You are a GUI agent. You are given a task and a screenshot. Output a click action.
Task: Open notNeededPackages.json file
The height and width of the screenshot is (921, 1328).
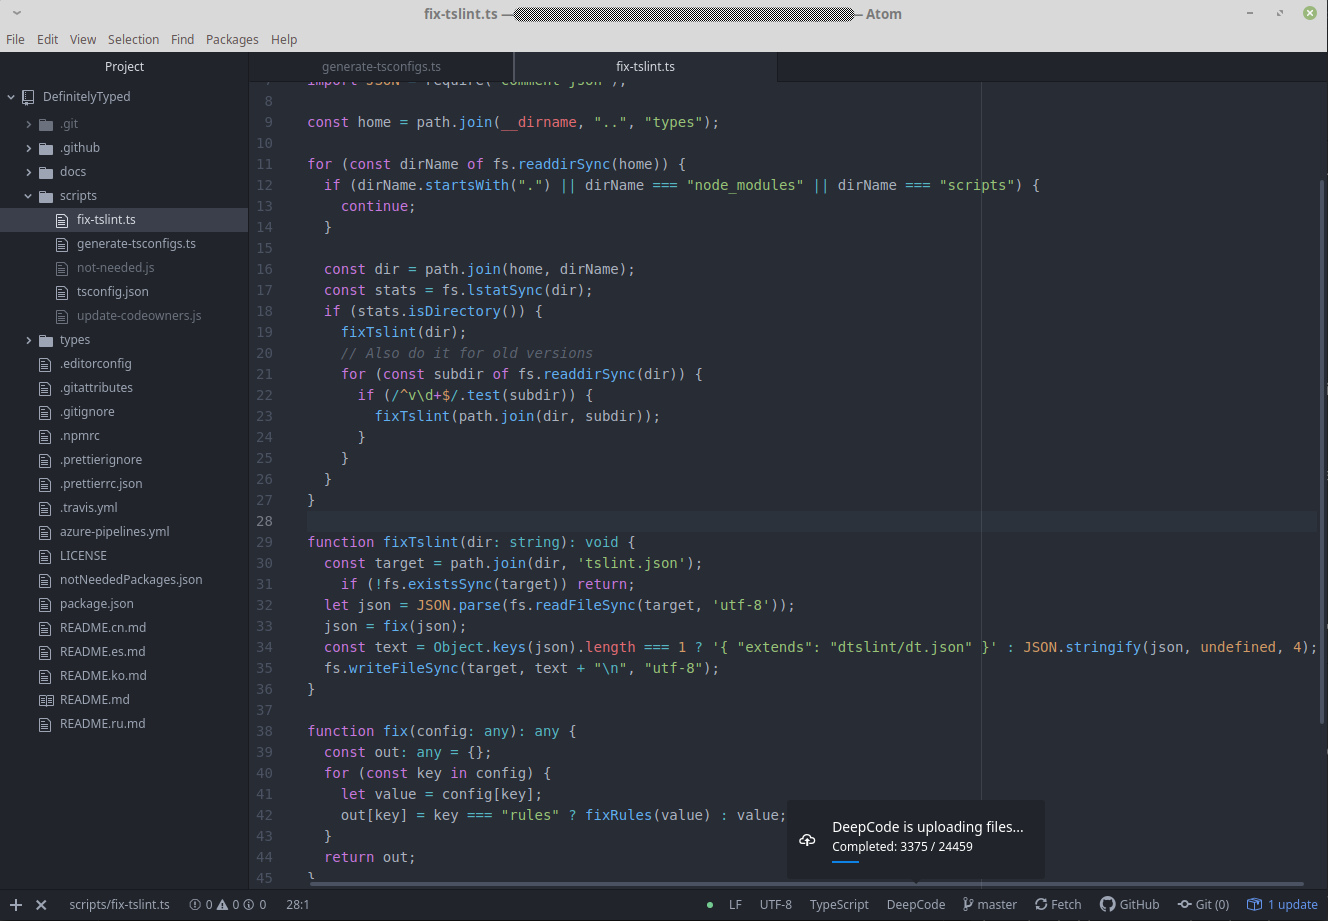[131, 580]
